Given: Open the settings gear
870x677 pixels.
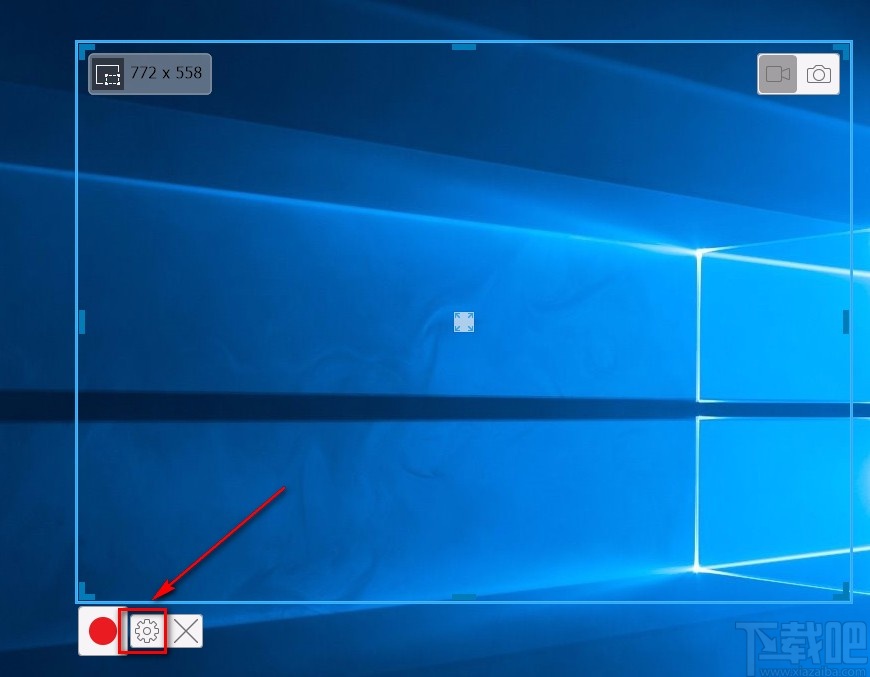Looking at the screenshot, I should point(146,631).
